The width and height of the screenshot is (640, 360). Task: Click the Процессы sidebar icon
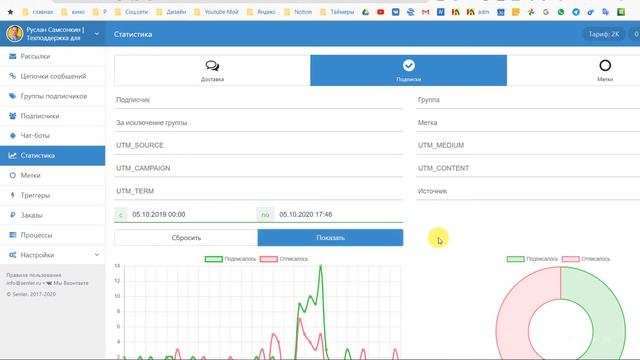(x=13, y=235)
